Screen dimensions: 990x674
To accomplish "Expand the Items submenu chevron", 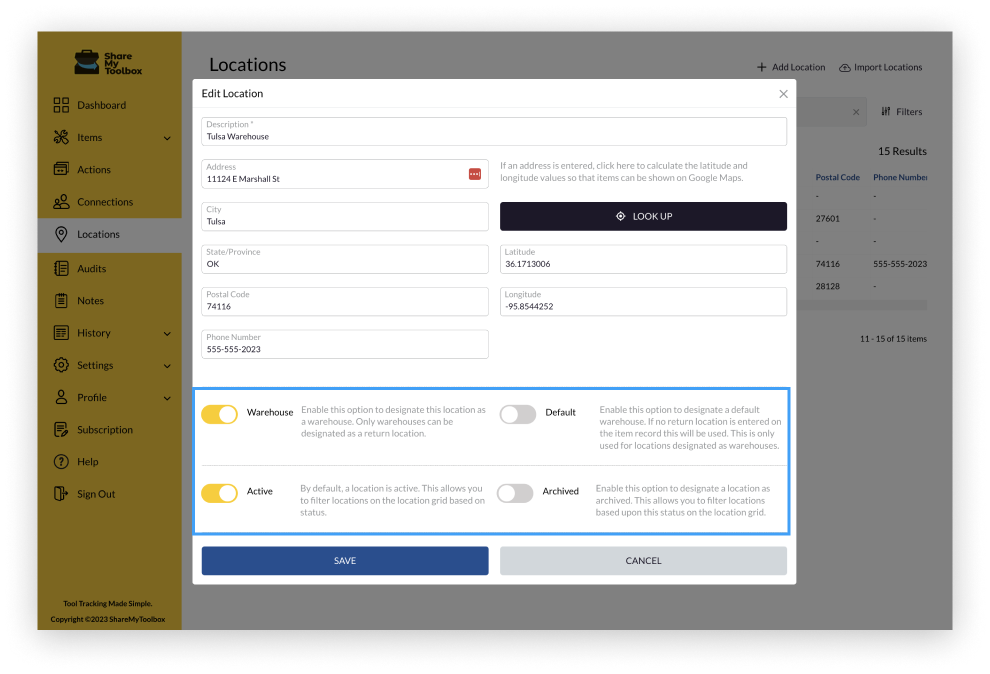I will pyautogui.click(x=167, y=138).
